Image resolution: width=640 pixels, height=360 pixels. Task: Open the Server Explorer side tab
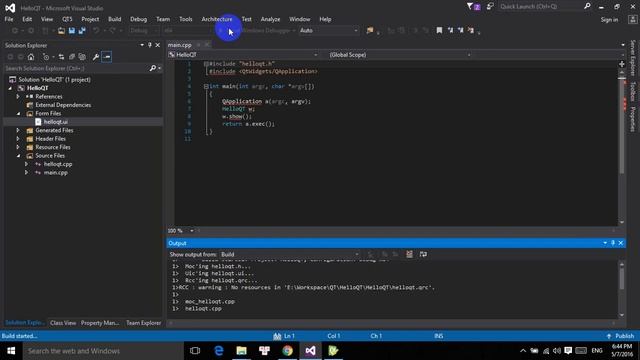(633, 58)
